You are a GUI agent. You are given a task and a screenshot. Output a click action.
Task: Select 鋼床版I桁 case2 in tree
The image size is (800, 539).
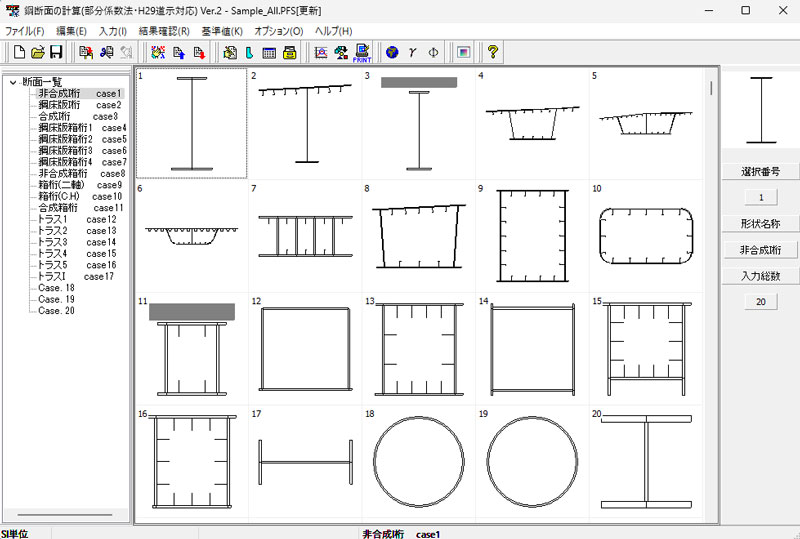click(80, 105)
